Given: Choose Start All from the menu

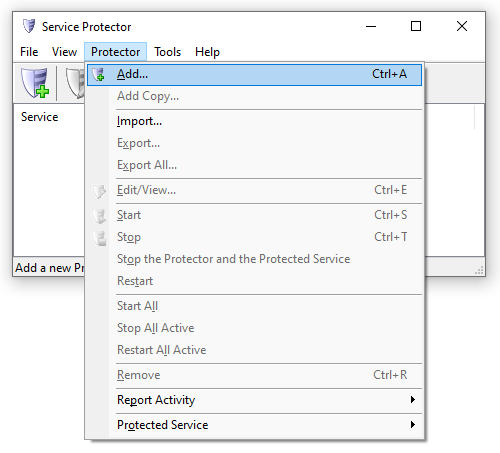Looking at the screenshot, I should tap(254, 306).
